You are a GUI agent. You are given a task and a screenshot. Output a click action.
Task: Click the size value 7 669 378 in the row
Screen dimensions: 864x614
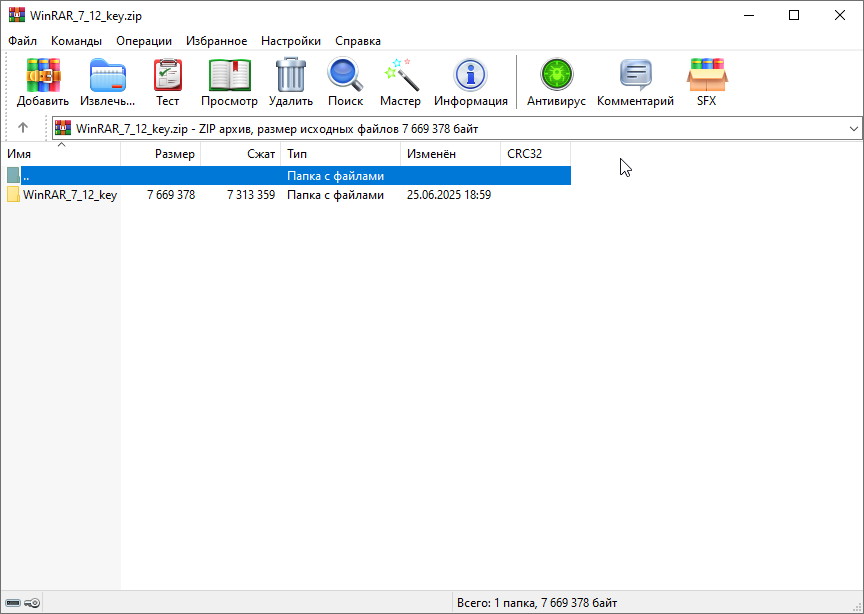[x=171, y=195]
